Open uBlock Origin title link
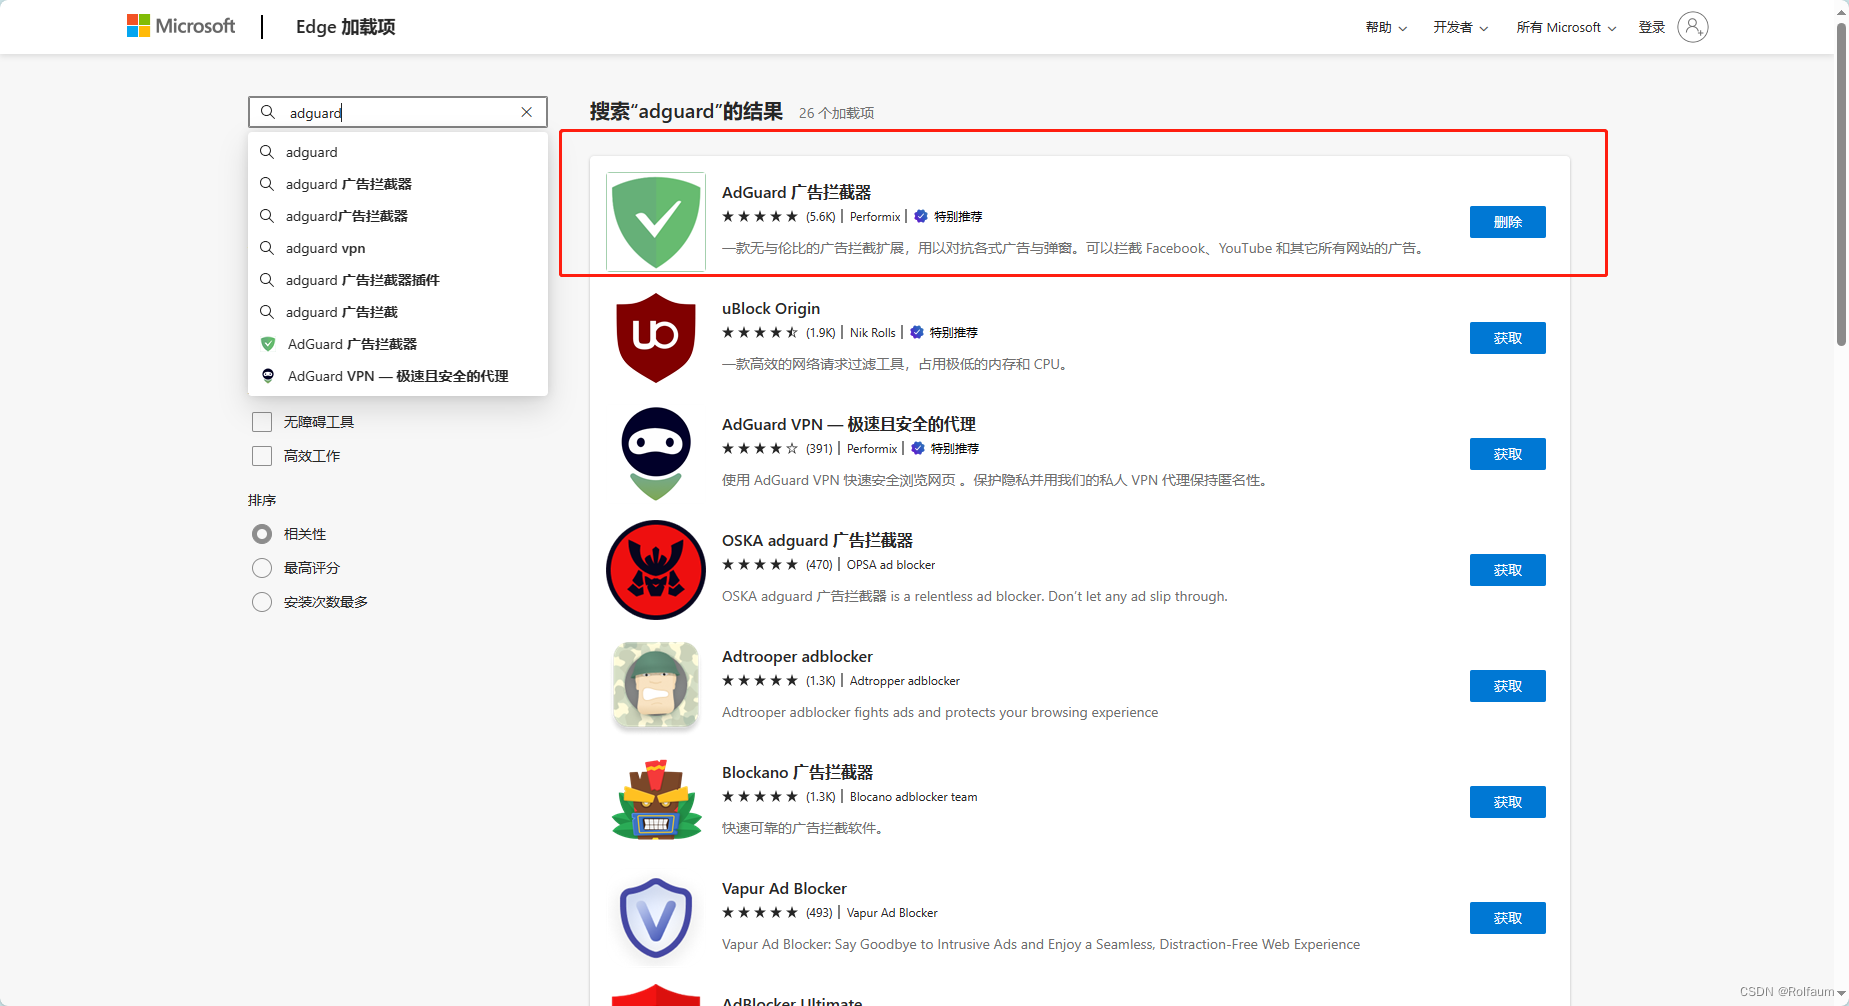Screen dimensions: 1849x1006 (x=771, y=308)
